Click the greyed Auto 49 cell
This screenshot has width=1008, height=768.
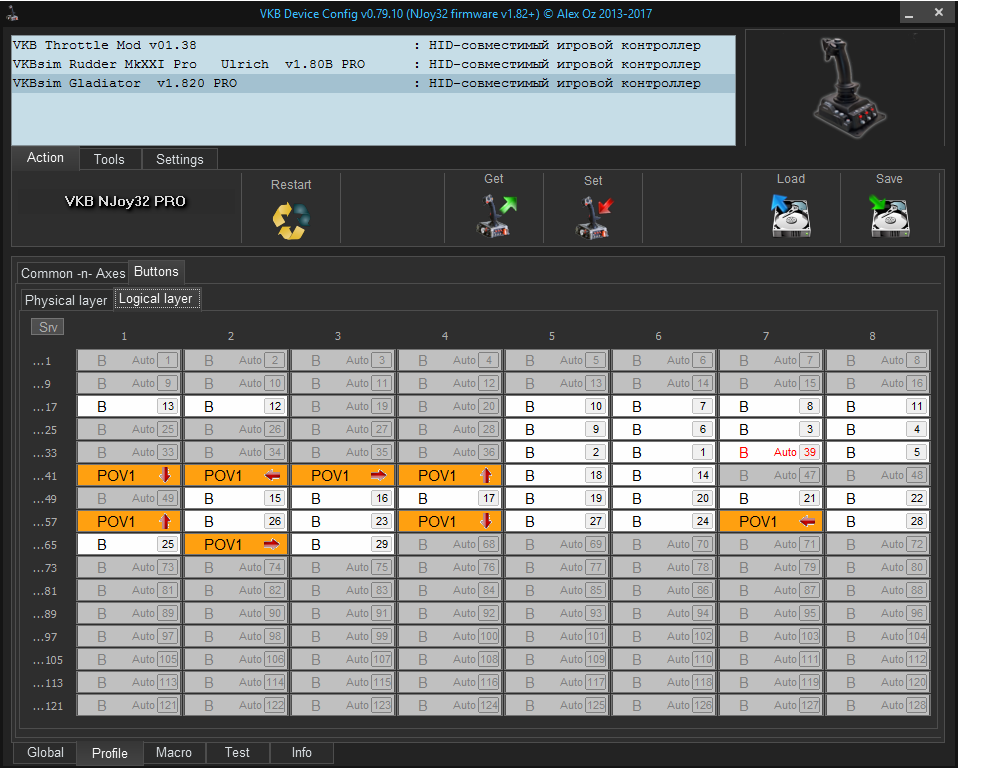click(129, 498)
